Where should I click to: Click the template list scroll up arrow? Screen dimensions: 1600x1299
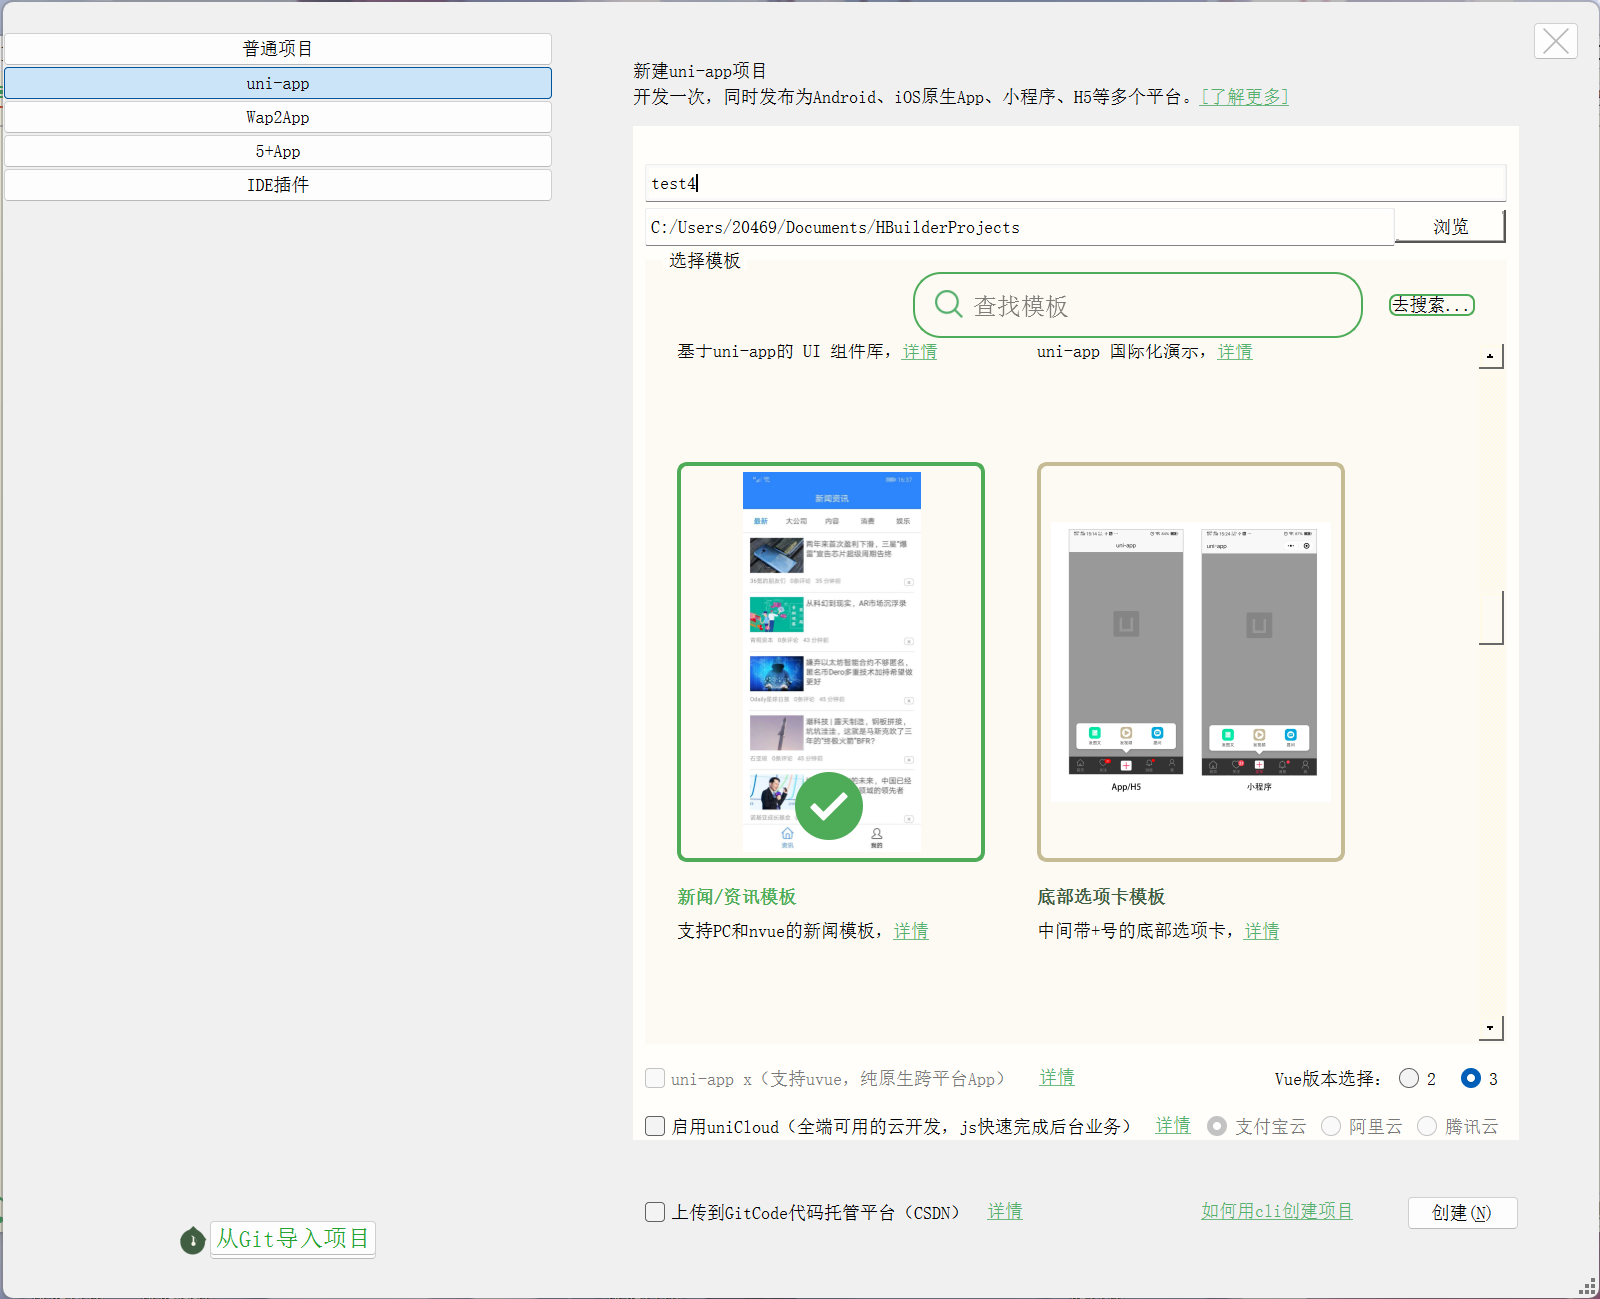pyautogui.click(x=1491, y=356)
